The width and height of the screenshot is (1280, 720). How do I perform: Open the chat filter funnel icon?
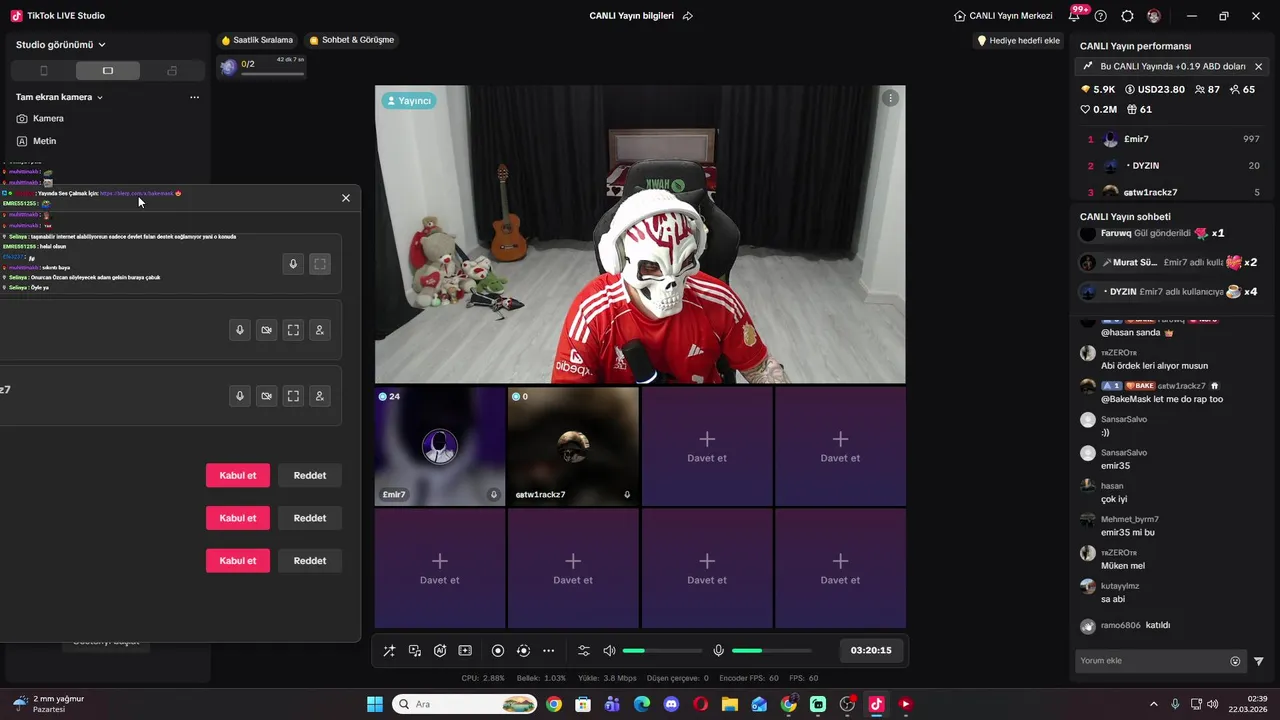tap(1259, 661)
